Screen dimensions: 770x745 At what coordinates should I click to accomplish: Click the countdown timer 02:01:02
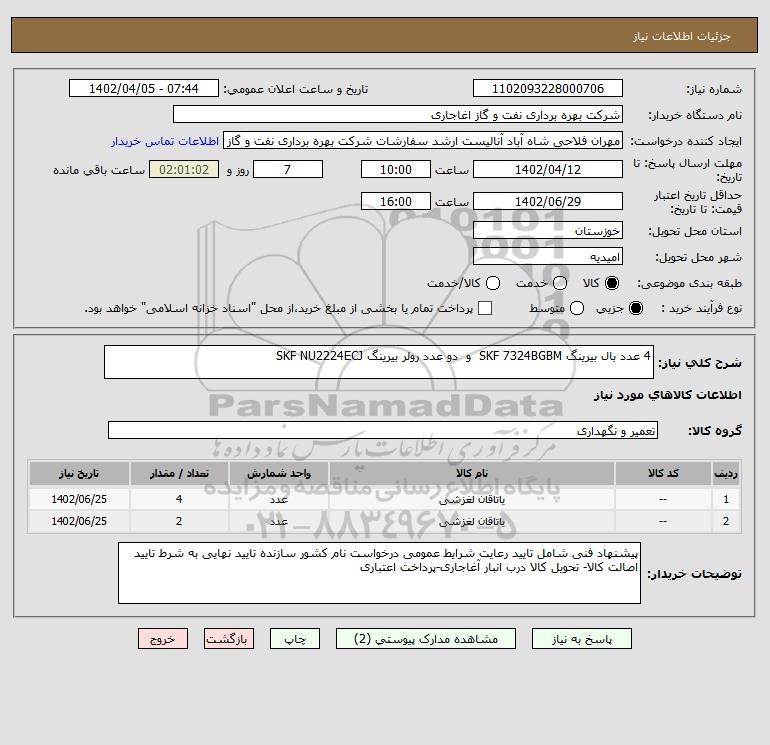(x=184, y=169)
